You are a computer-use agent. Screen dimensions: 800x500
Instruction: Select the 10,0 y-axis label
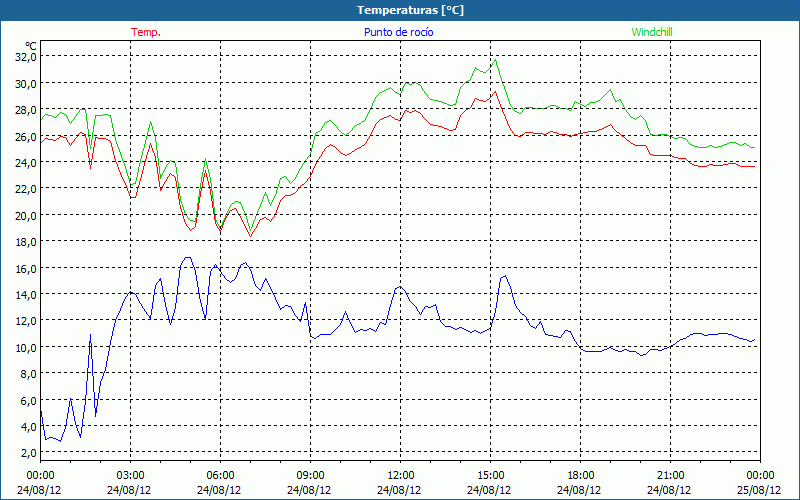[26, 347]
